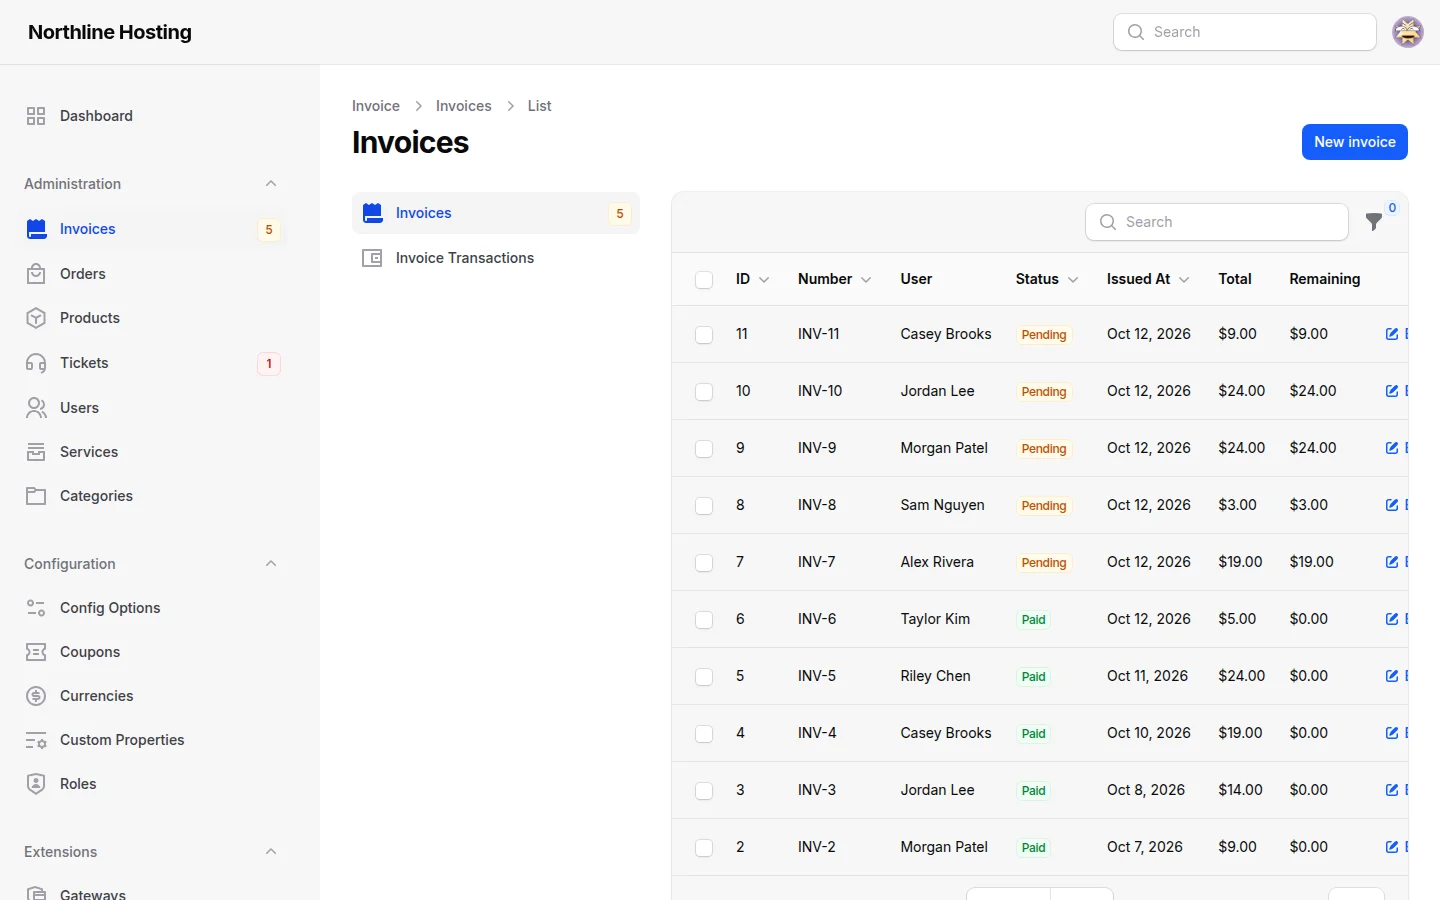Sort the table by Number column
Screen dimensions: 1440x900
(x=835, y=279)
